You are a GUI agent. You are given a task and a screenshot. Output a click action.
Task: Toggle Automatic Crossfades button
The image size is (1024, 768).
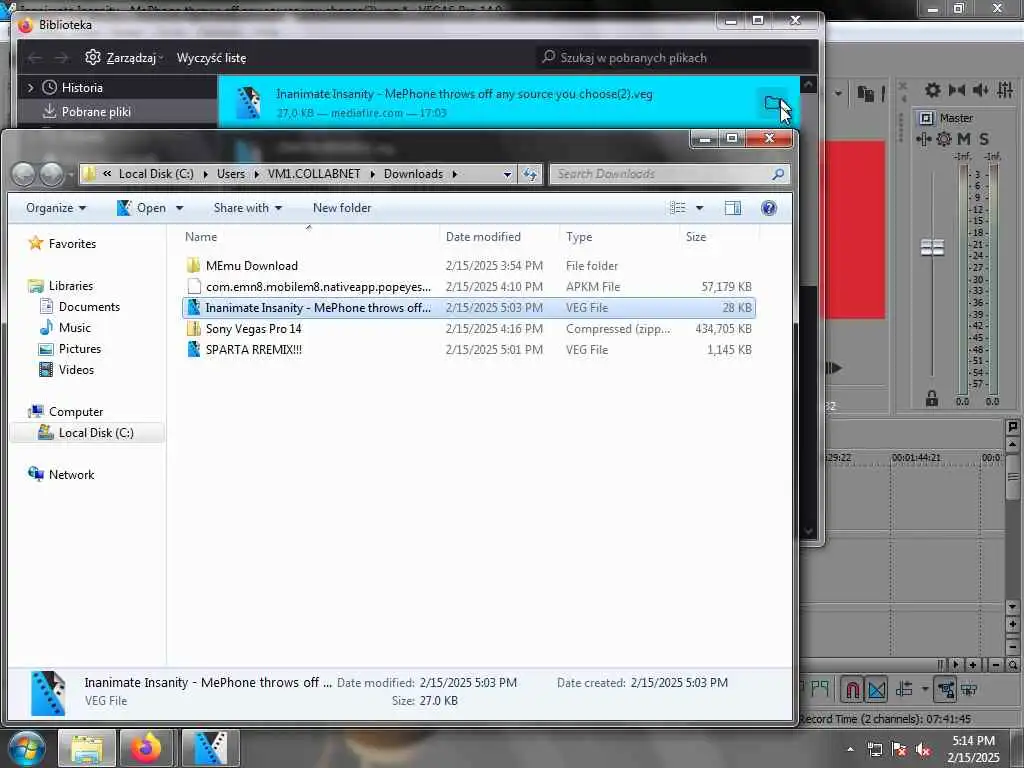click(877, 689)
